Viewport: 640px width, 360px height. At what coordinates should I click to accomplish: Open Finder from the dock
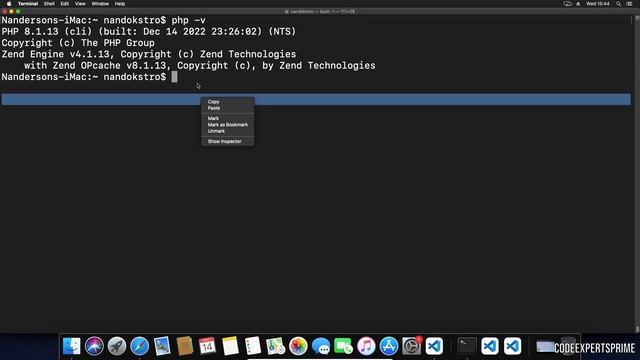[71, 346]
